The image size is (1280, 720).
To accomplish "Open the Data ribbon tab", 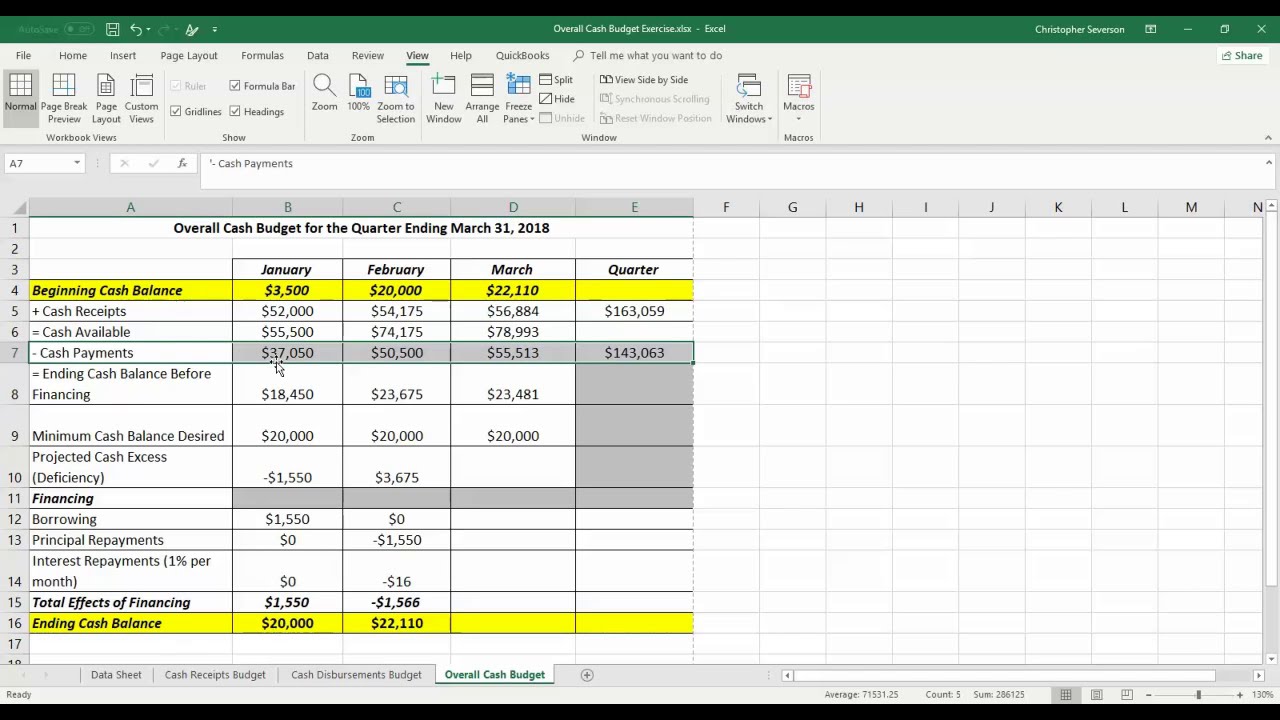I will [x=318, y=56].
